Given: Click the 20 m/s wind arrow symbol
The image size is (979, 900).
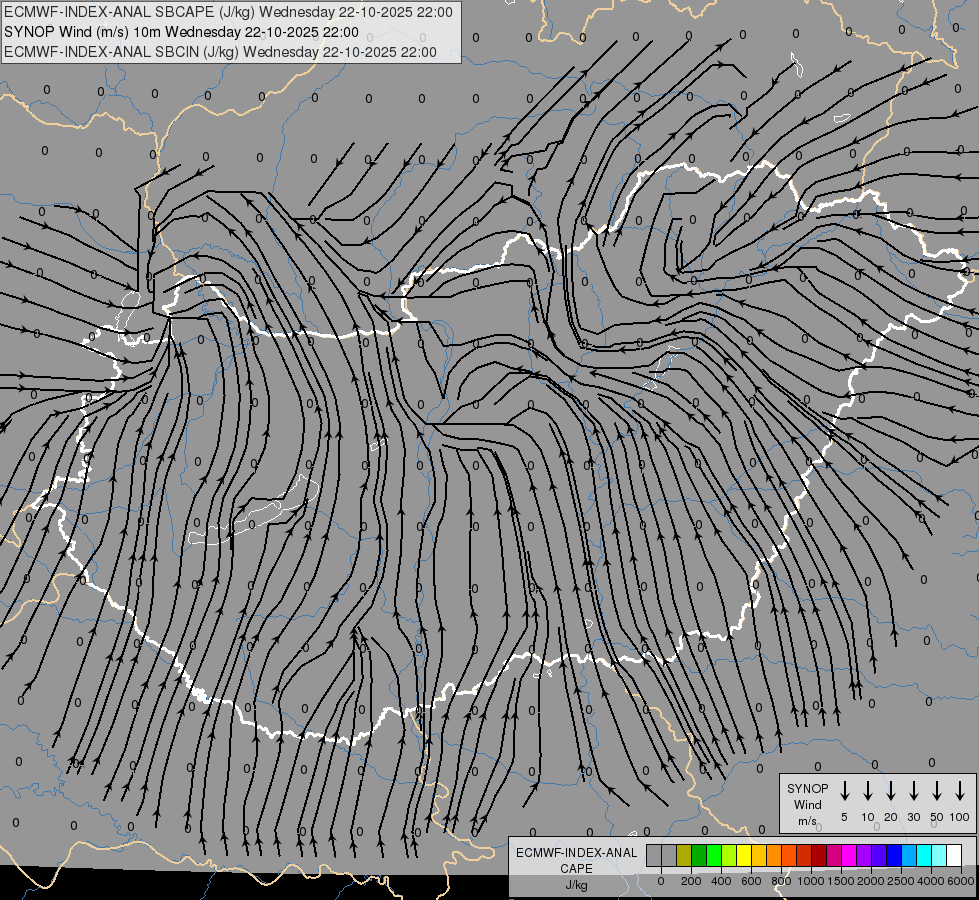Looking at the screenshot, I should coord(890,791).
